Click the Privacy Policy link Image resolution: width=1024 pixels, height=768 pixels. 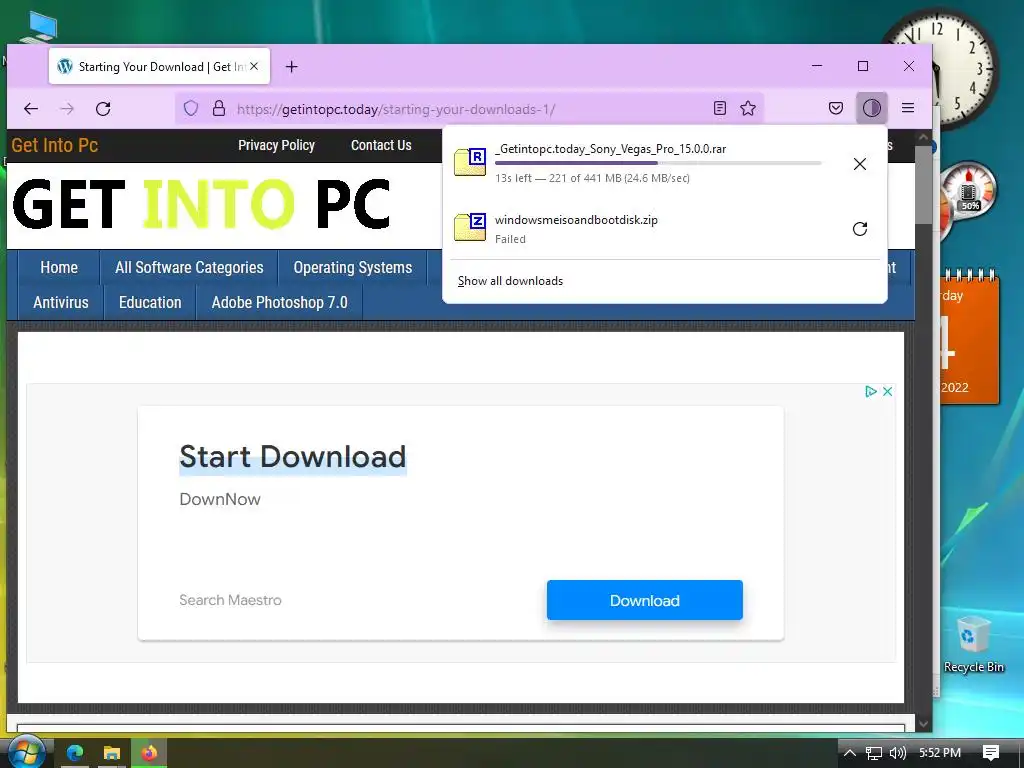(276, 145)
